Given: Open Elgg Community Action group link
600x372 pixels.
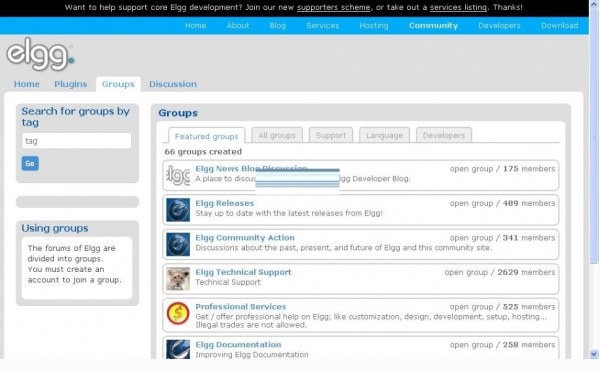Looking at the screenshot, I should click(x=245, y=238).
